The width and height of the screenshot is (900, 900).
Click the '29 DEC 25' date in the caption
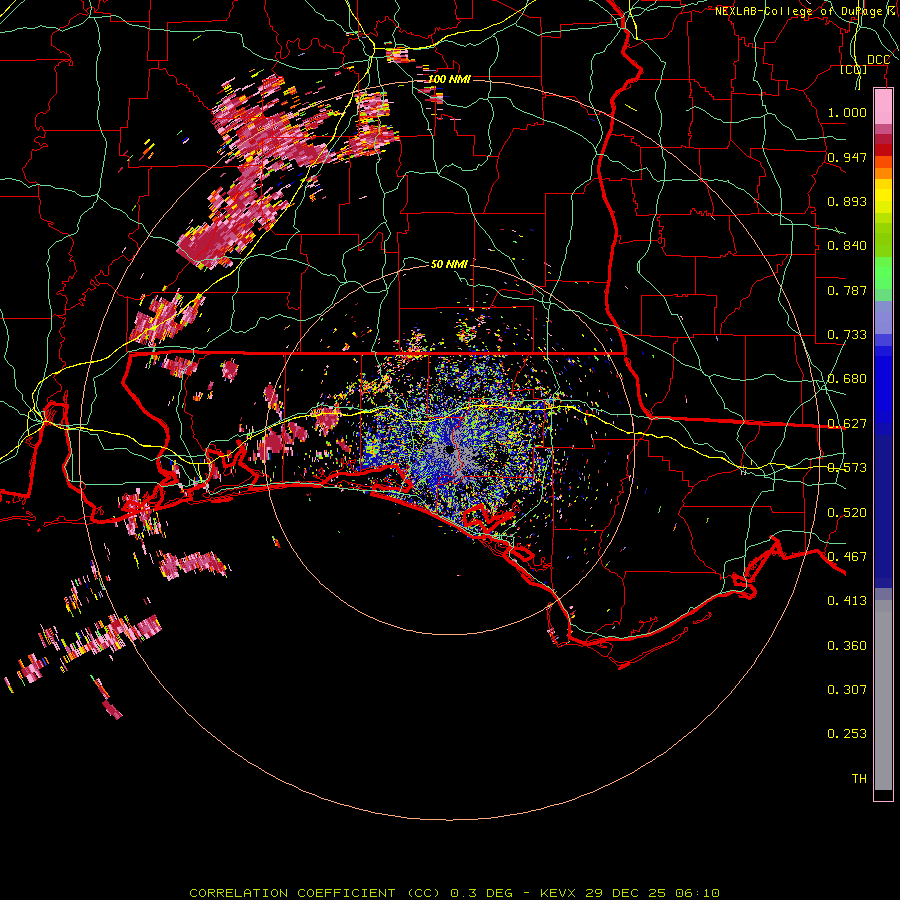coord(626,893)
